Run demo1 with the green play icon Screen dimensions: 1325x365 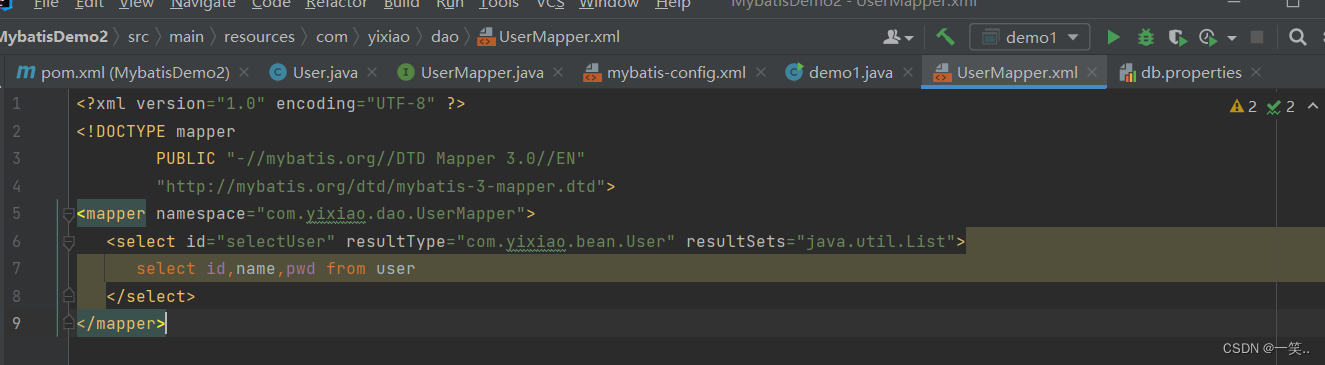click(x=1113, y=37)
